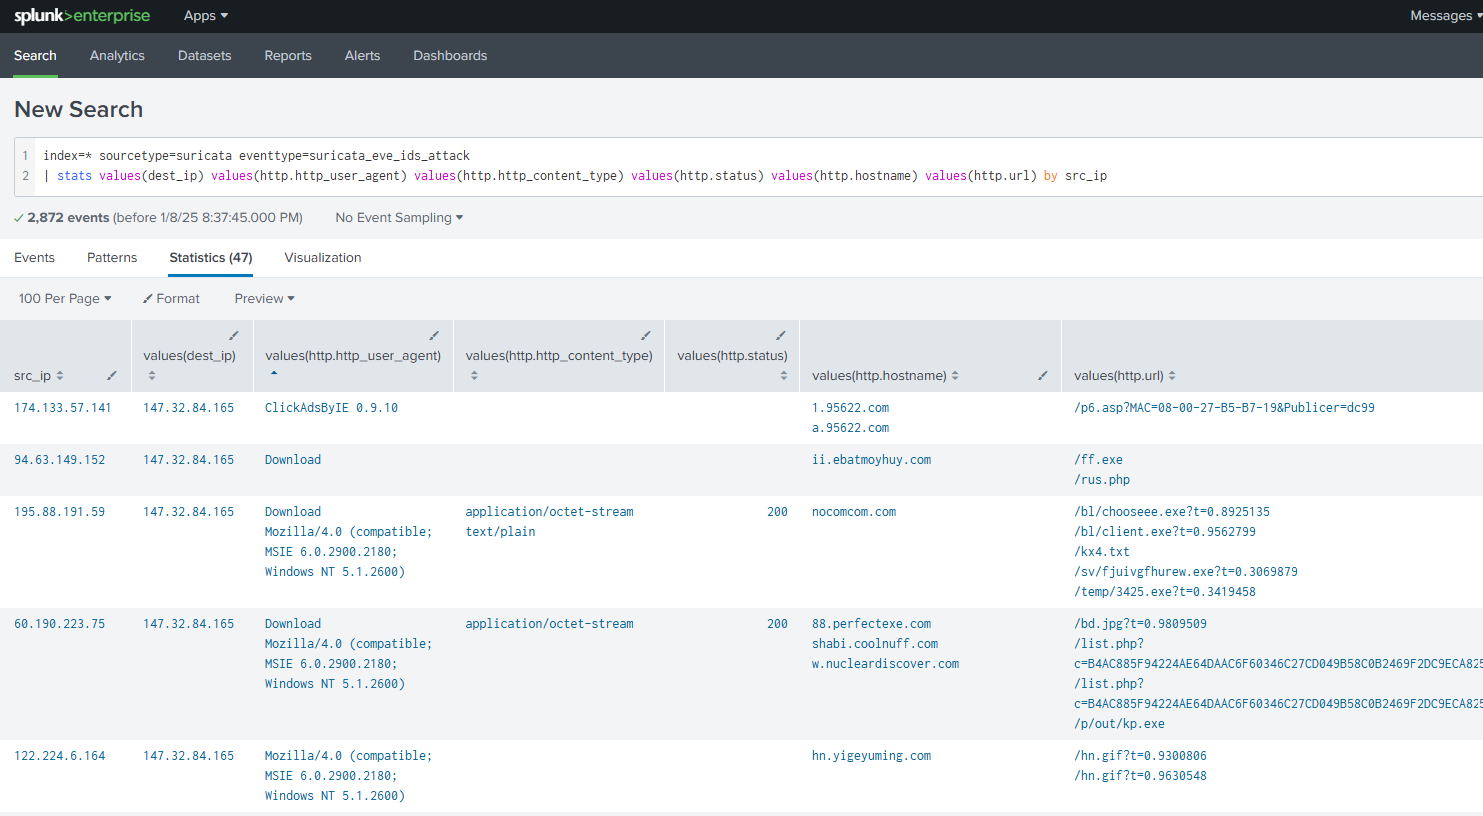This screenshot has height=816, width=1483.
Task: Open the Apps menu
Action: [204, 15]
